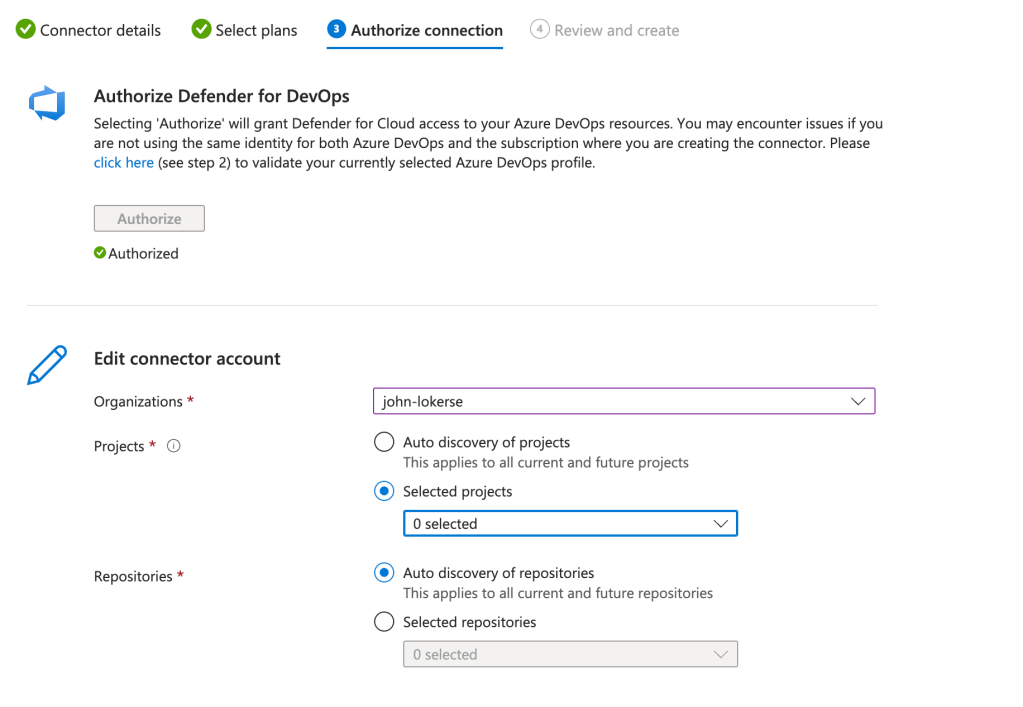Select the Selected repositories radio button
This screenshot has width=1023, height=707.
384,622
